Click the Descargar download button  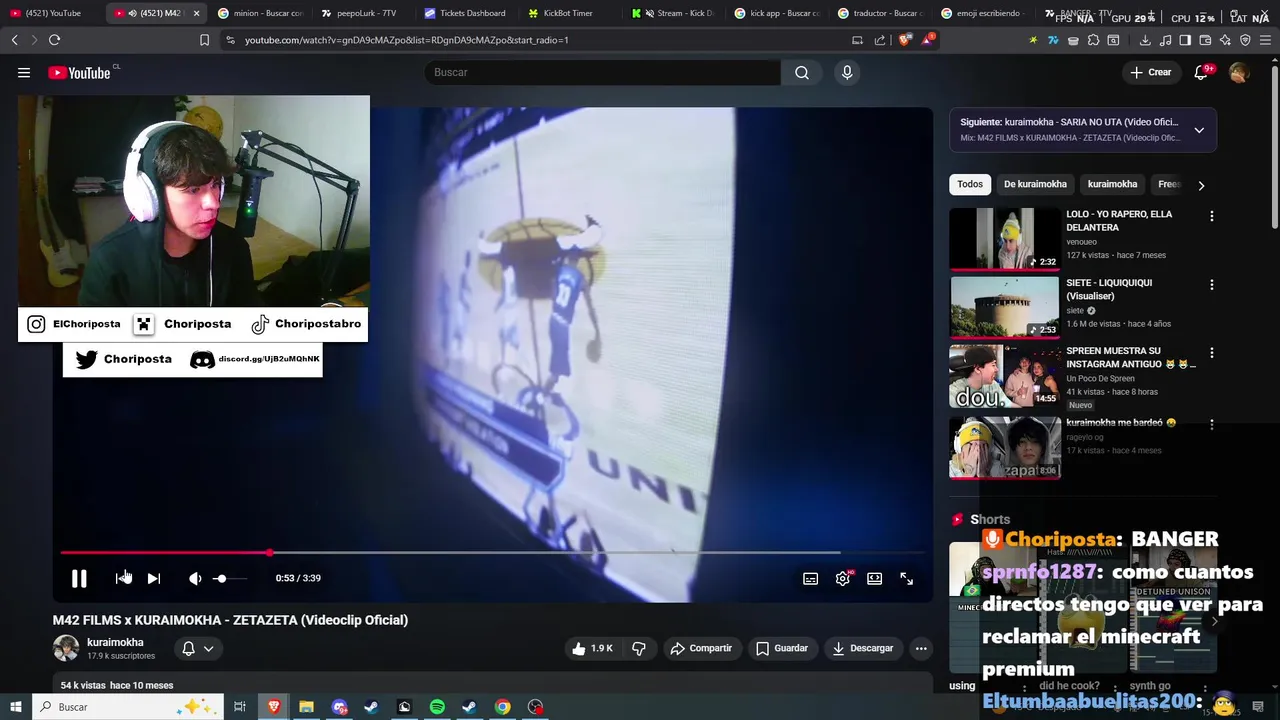862,648
